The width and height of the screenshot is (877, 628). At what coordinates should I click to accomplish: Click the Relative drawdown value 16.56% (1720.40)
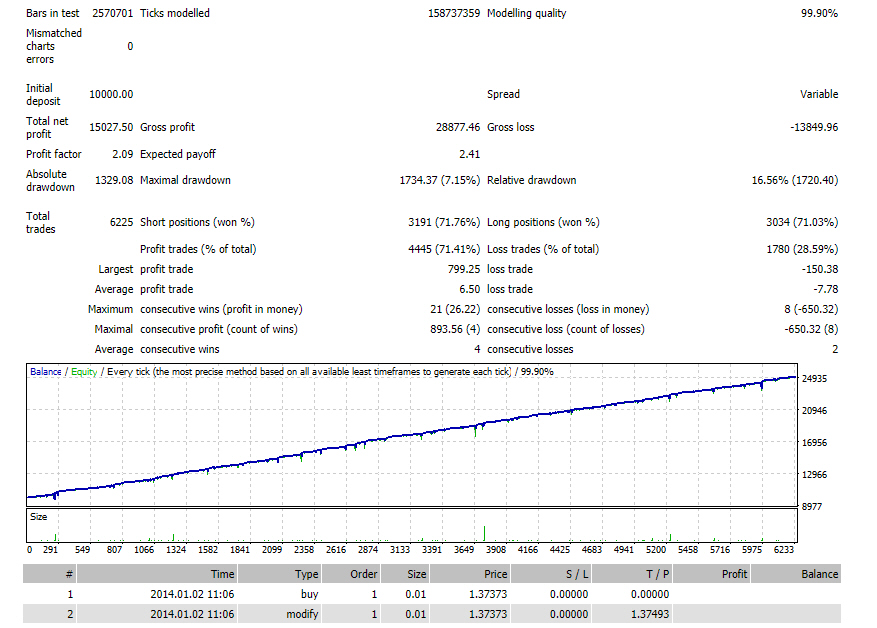795,180
